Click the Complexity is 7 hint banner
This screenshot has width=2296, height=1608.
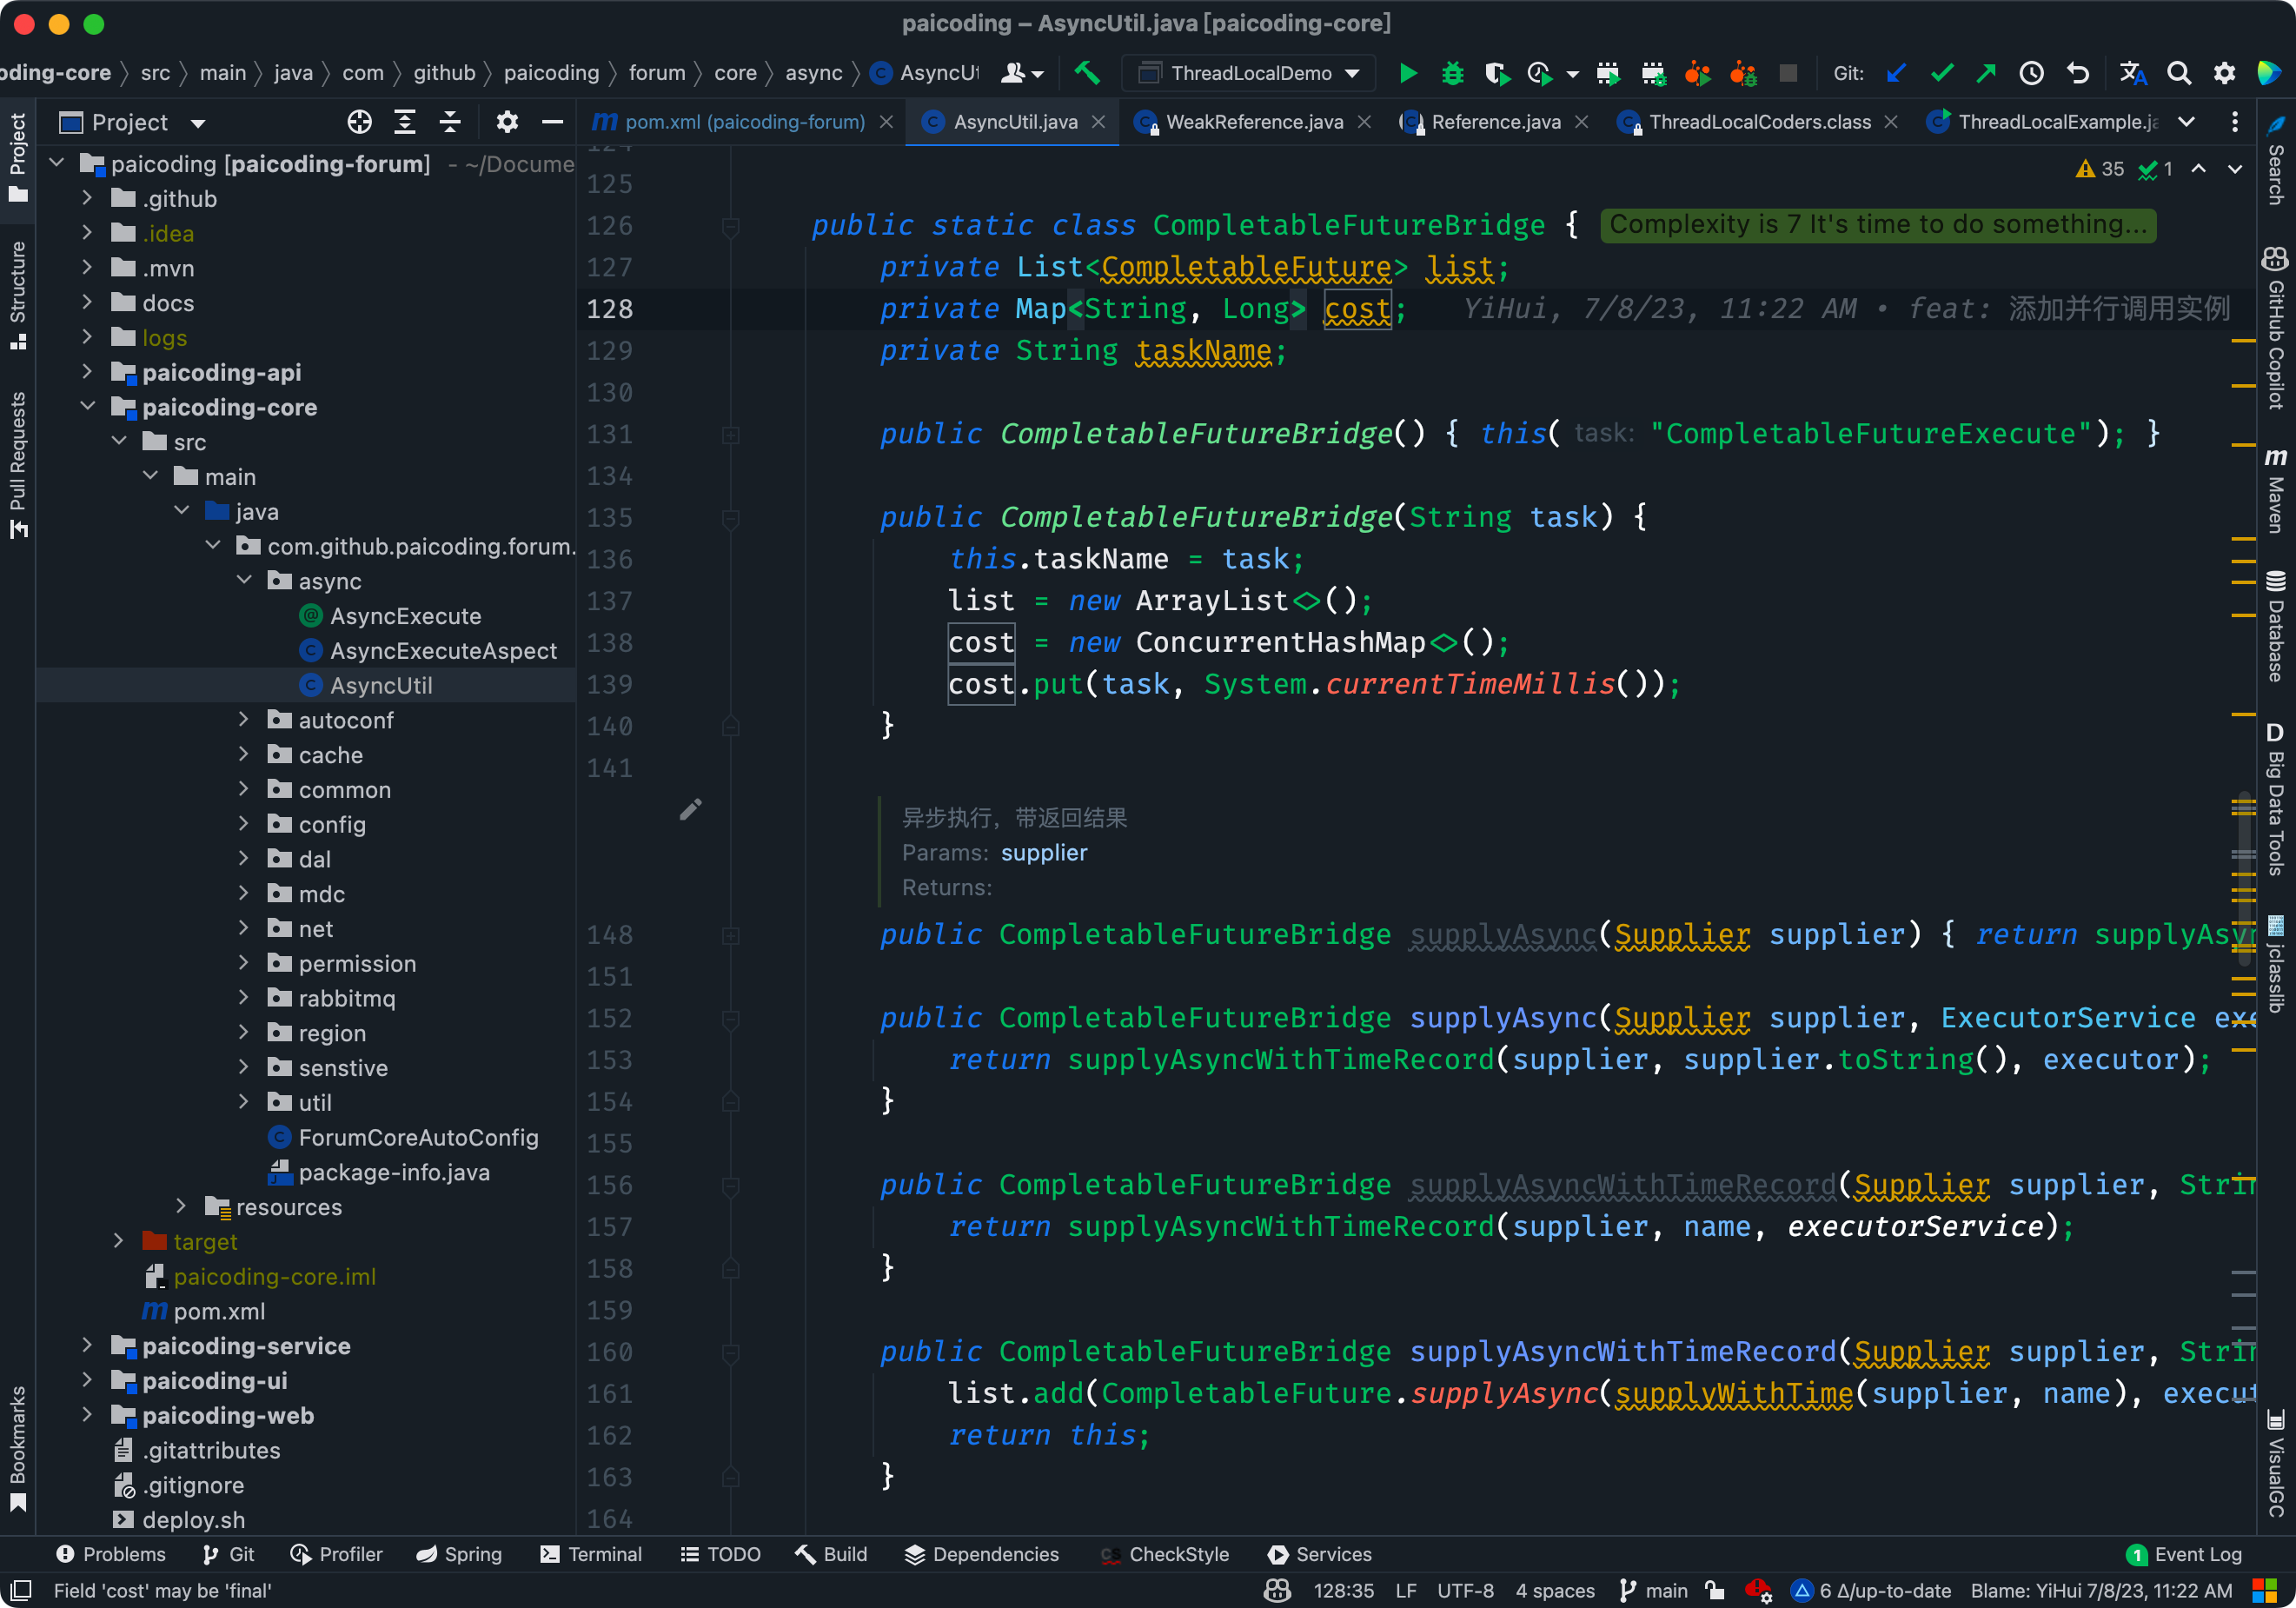point(1878,225)
